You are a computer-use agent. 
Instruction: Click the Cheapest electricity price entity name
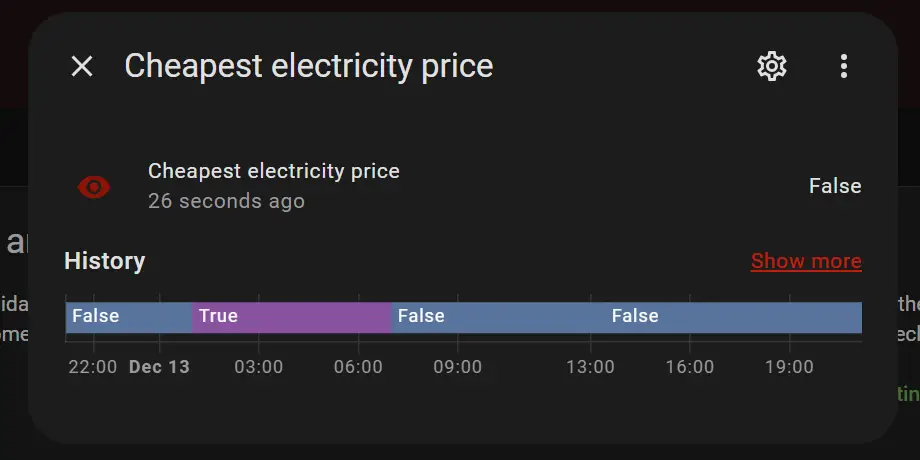(x=274, y=171)
